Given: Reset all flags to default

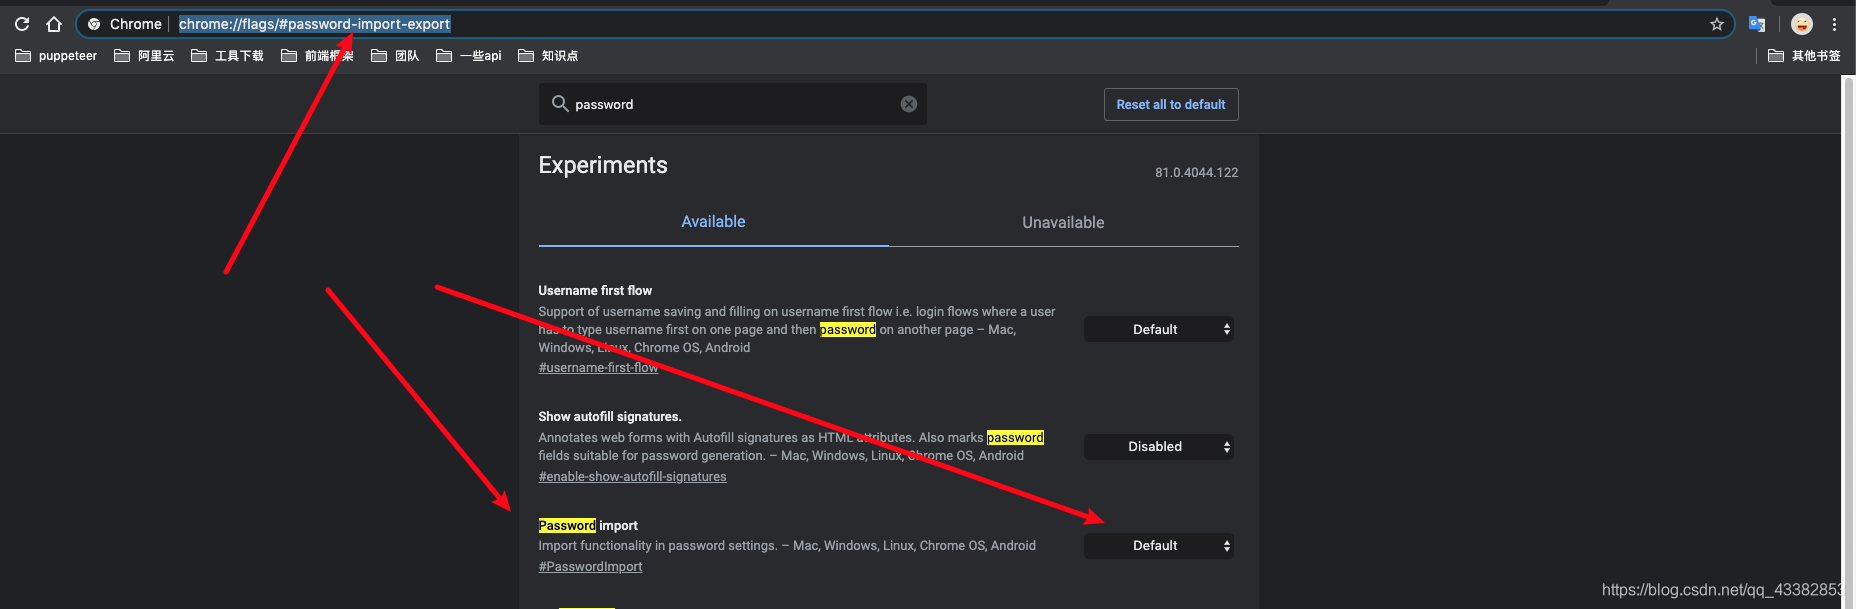Looking at the screenshot, I should point(1171,104).
